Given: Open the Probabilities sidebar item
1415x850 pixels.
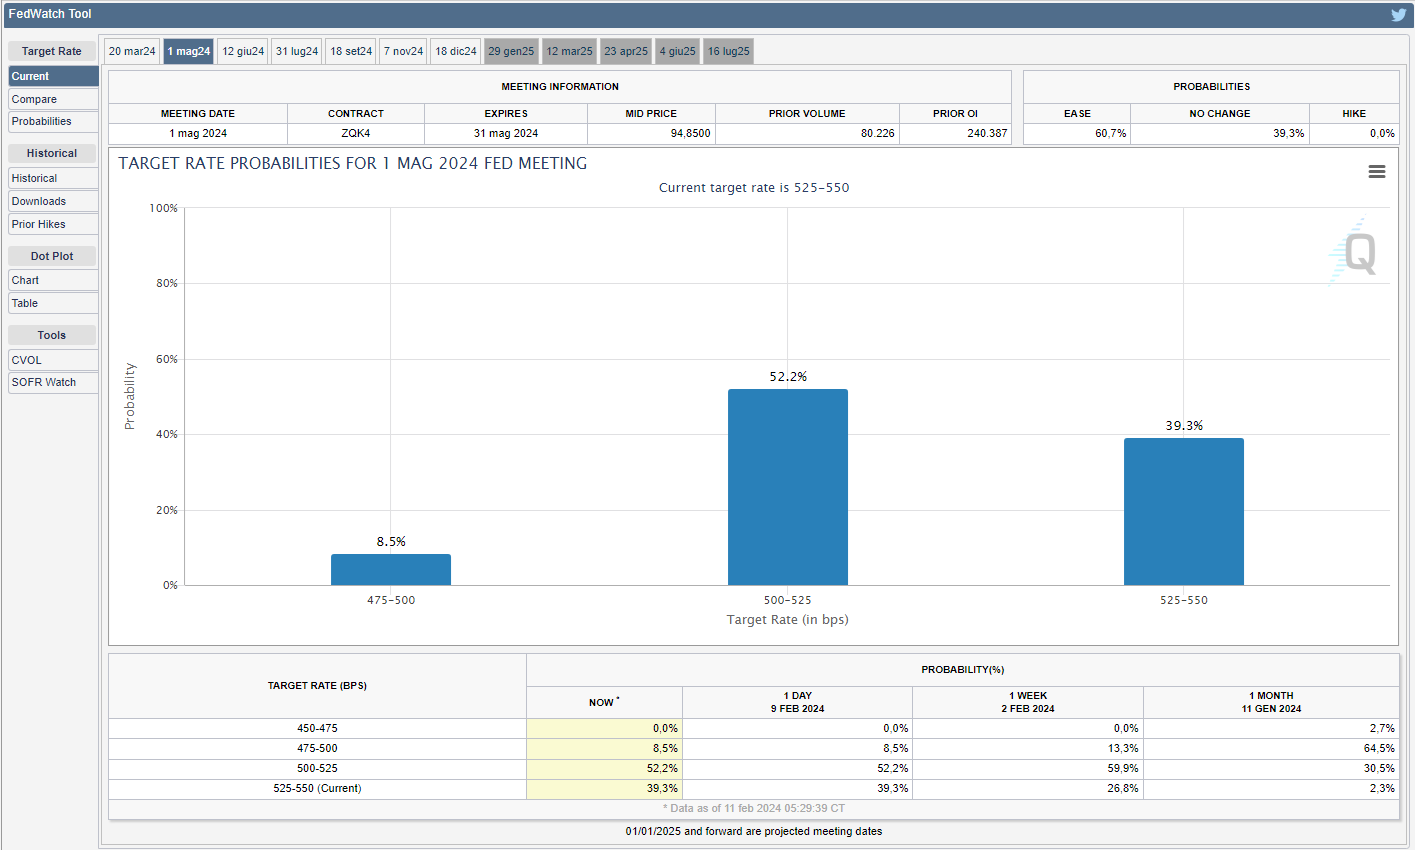Looking at the screenshot, I should 53,121.
